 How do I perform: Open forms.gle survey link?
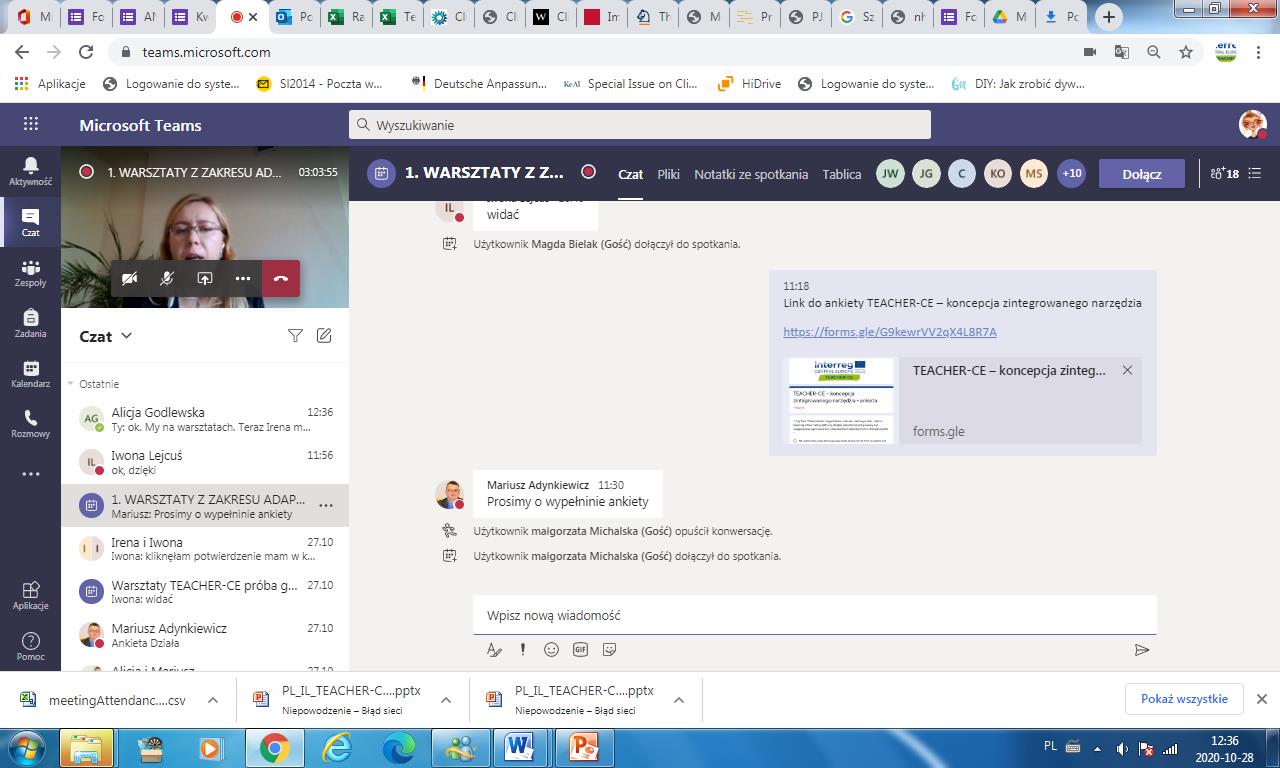[x=889, y=331]
